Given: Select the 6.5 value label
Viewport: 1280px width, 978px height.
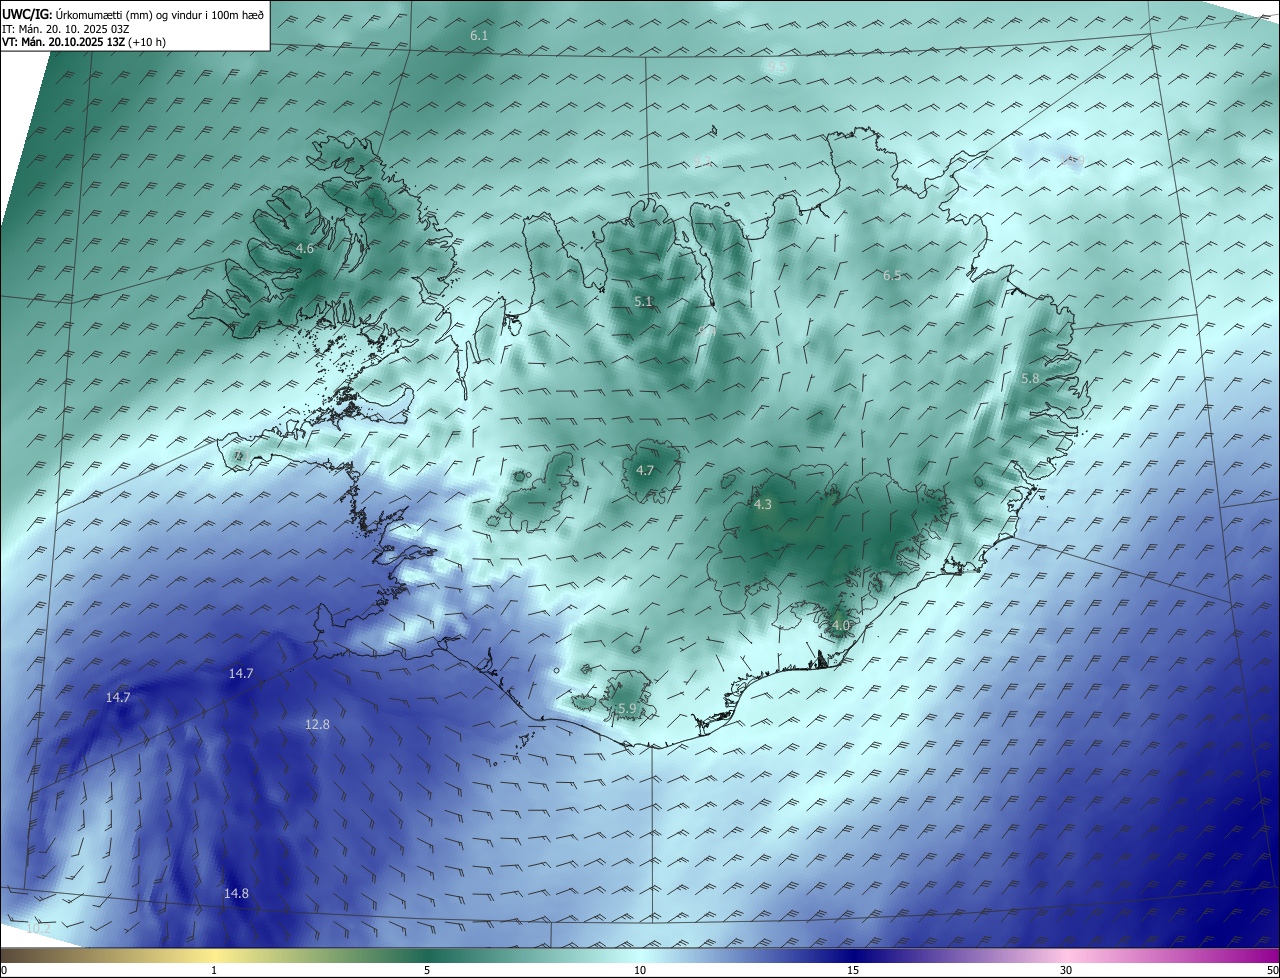Looking at the screenshot, I should (892, 275).
